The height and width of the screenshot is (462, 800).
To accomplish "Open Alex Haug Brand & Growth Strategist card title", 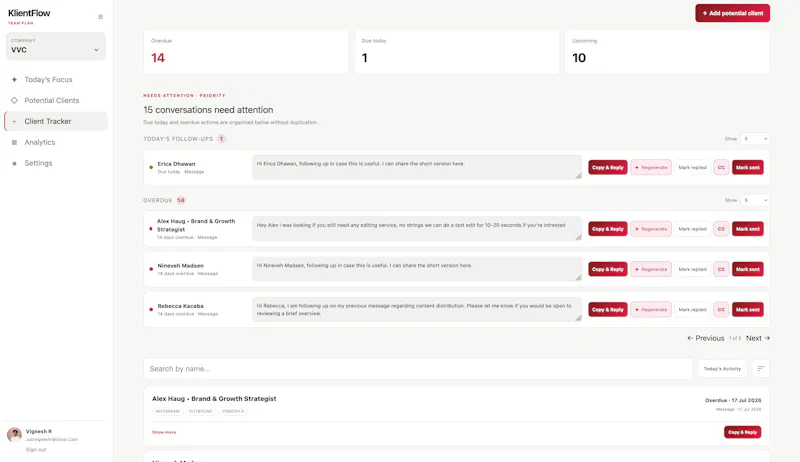I will point(214,399).
